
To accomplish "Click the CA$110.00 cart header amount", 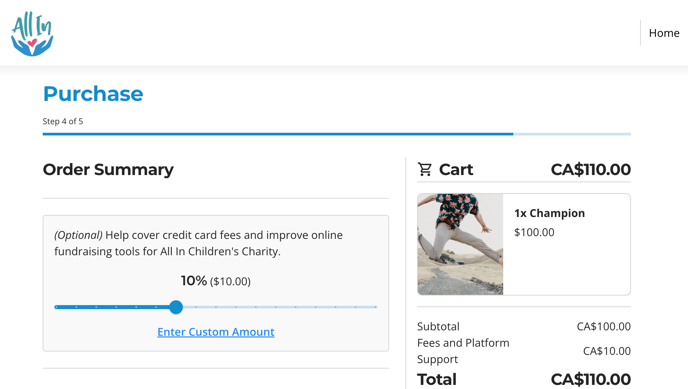I will coord(591,169).
